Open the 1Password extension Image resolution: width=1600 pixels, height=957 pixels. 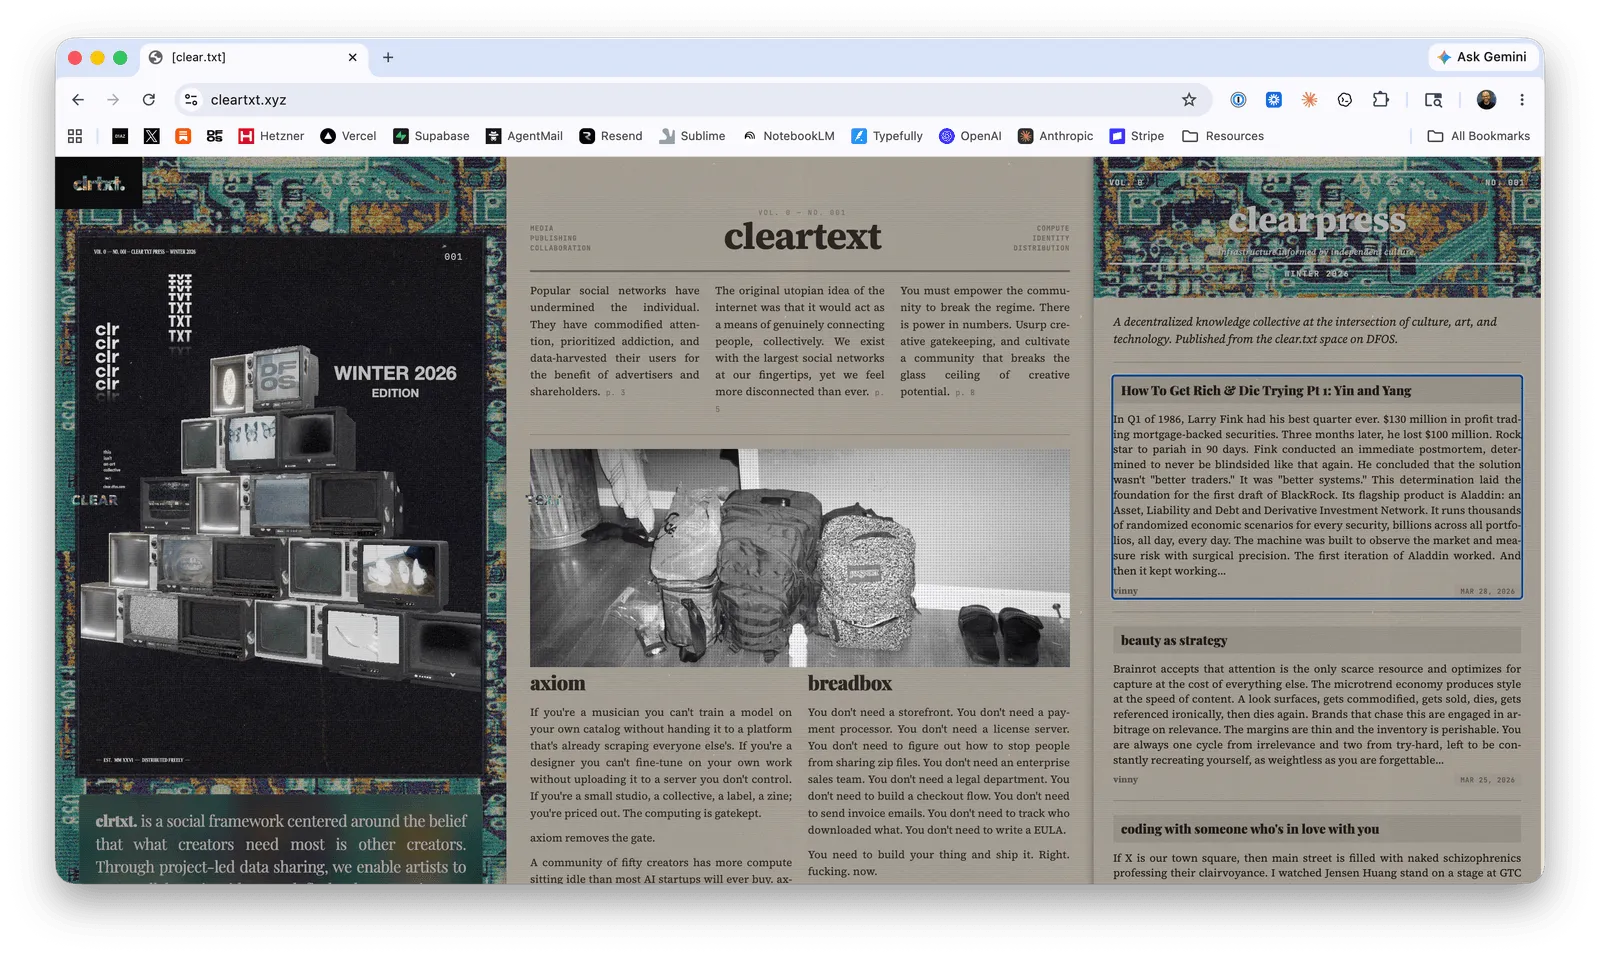(1238, 100)
